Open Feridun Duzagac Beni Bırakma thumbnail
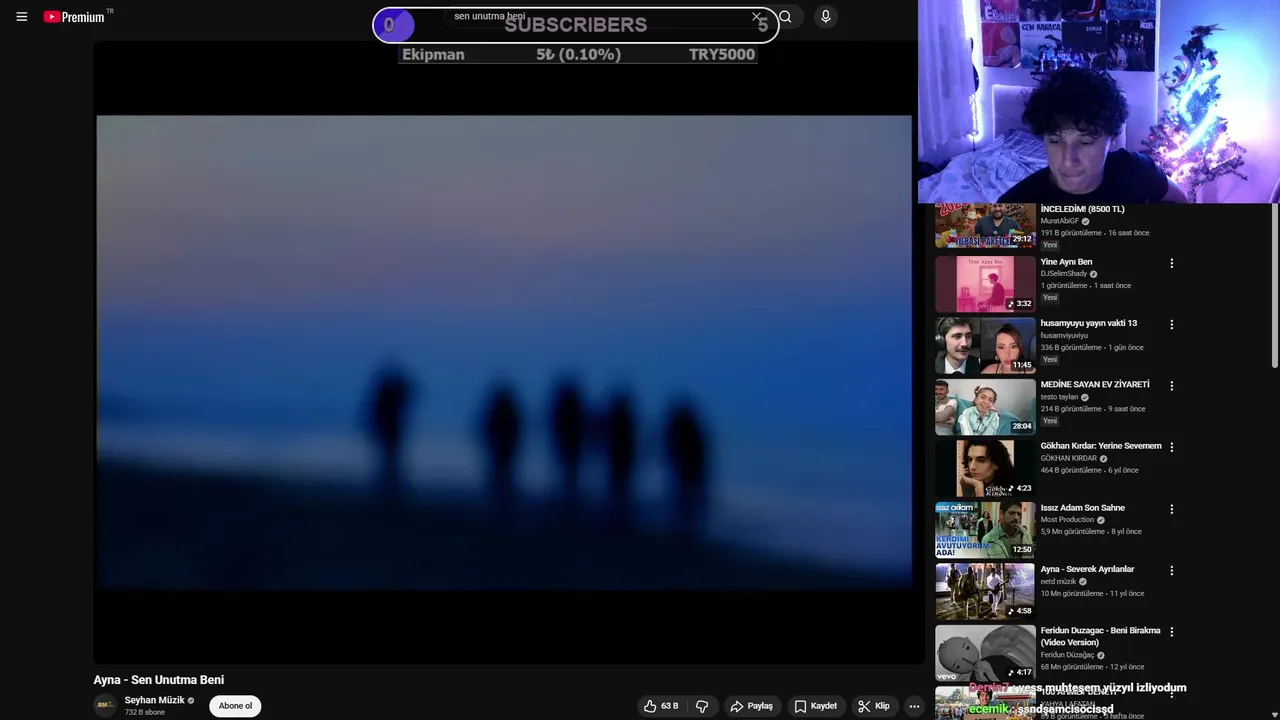Screen dimensions: 1280x720 pos(985,653)
